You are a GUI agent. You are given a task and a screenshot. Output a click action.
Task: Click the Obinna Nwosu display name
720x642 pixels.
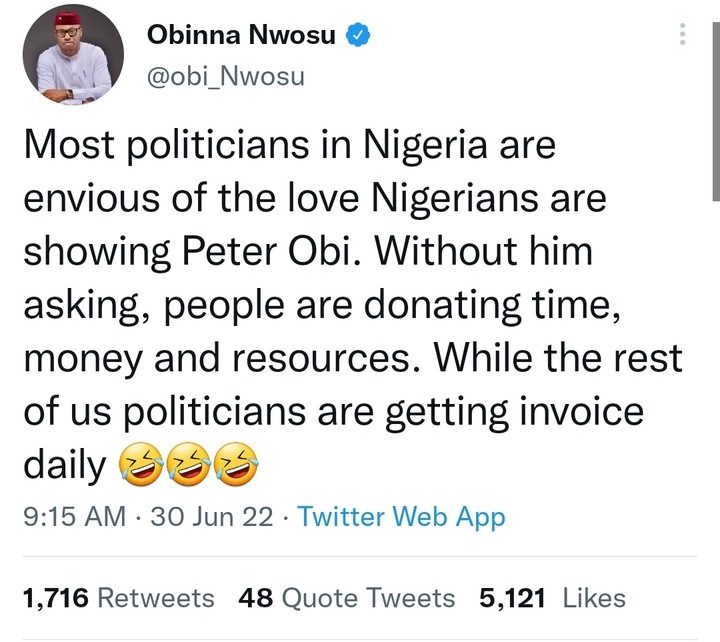pyautogui.click(x=243, y=35)
